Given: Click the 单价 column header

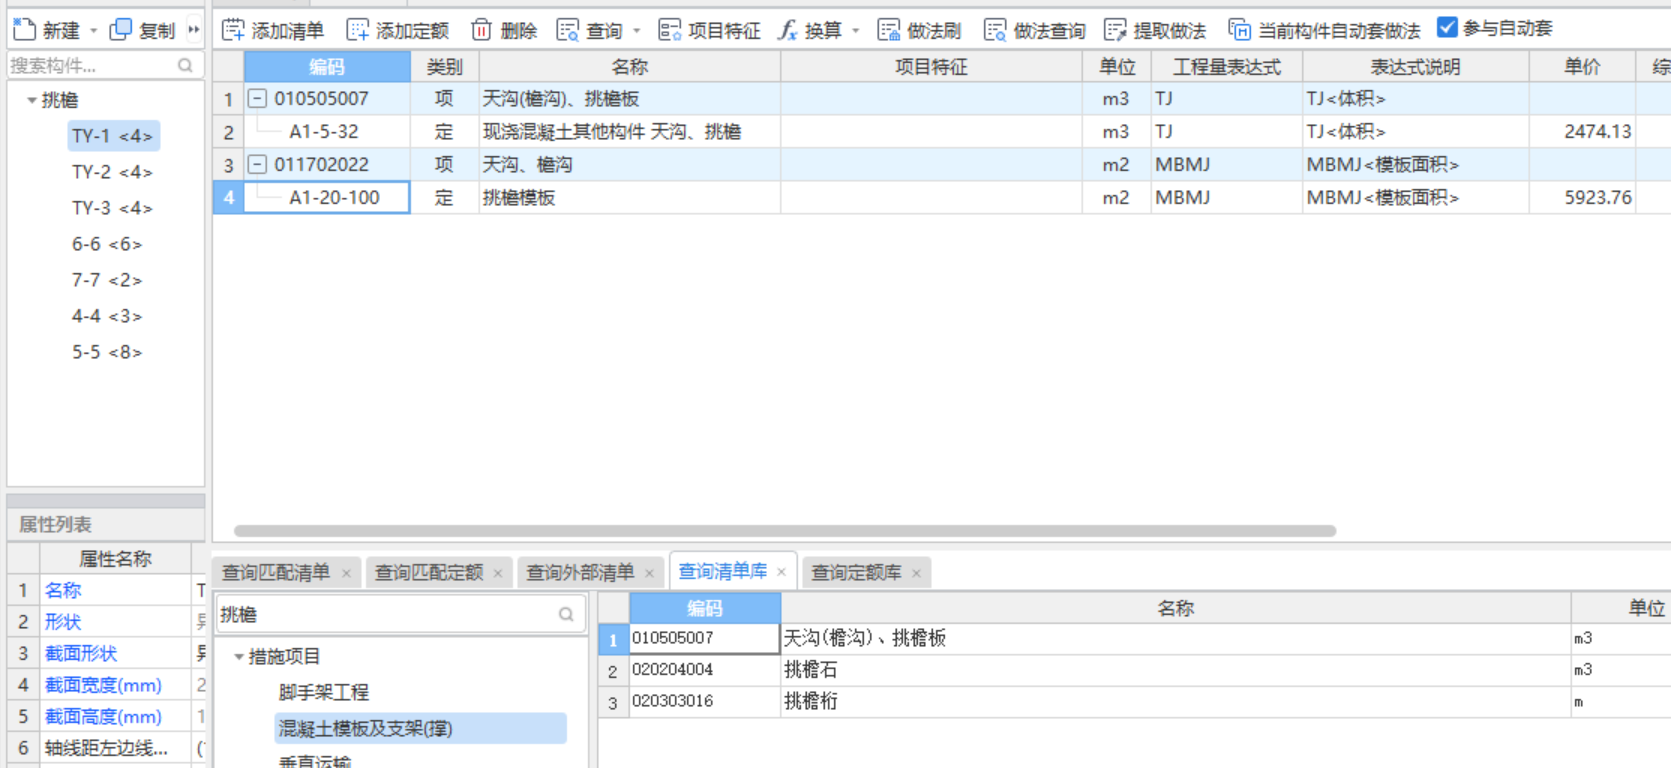Looking at the screenshot, I should click(x=1582, y=67).
